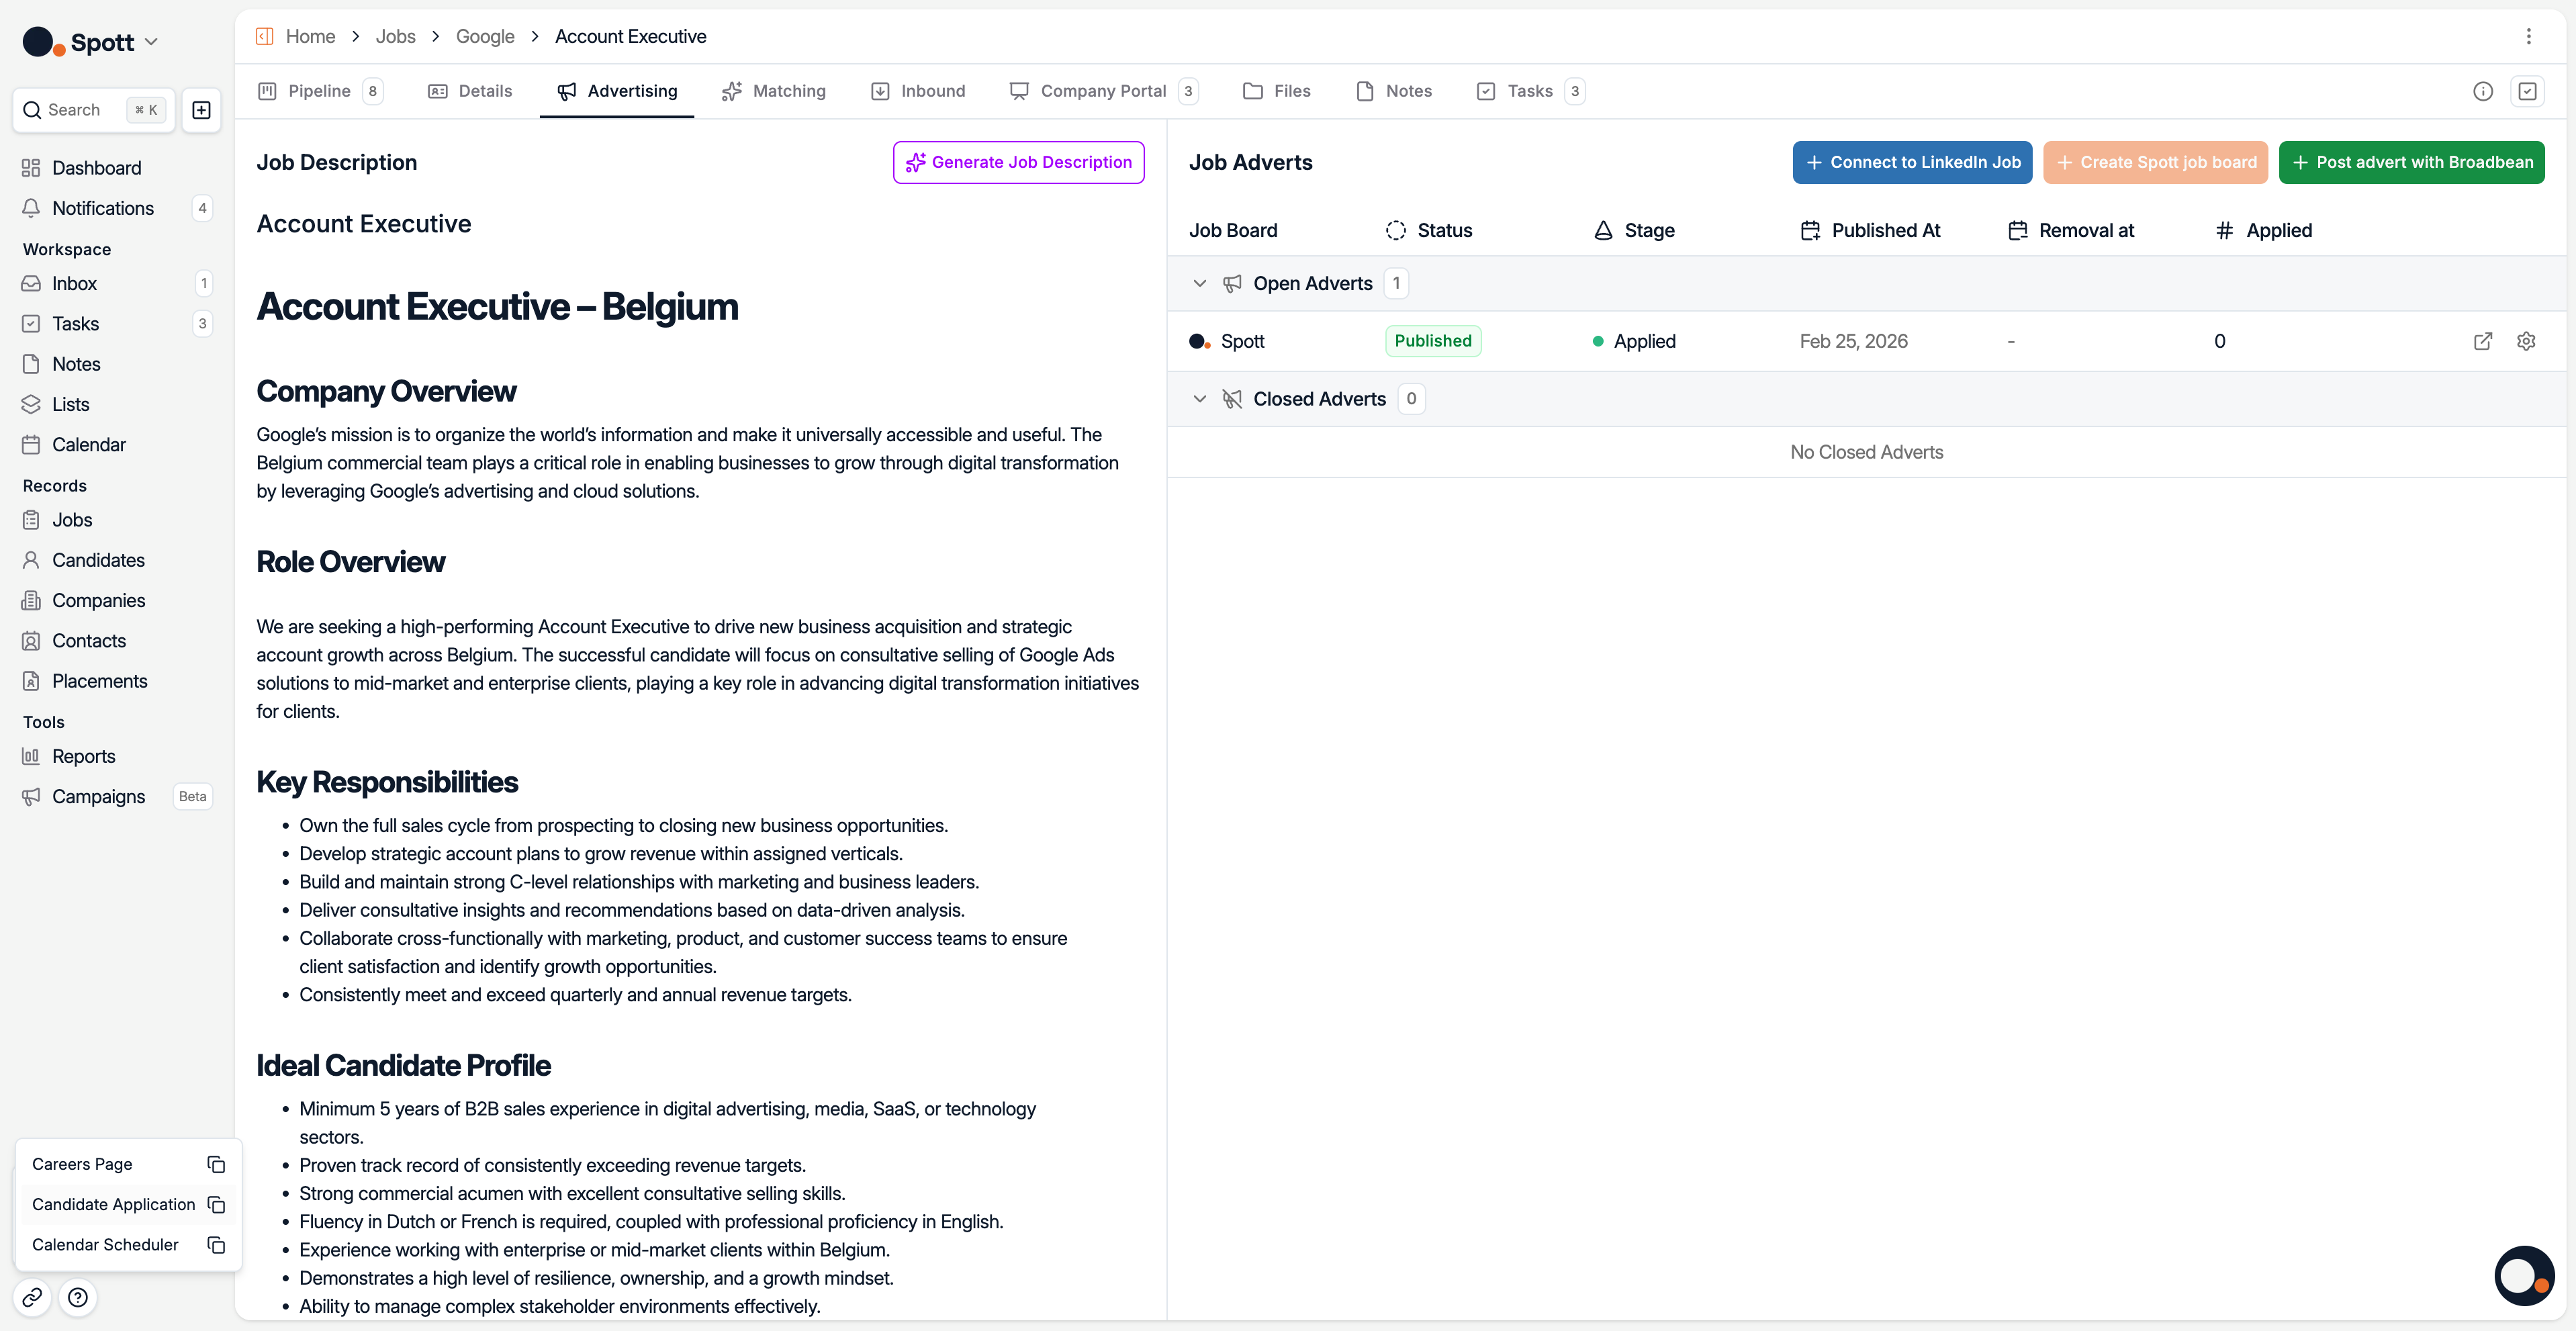Screen dimensions: 2576x1331
Task: Go to Google in the breadcrumb
Action: tap(485, 37)
